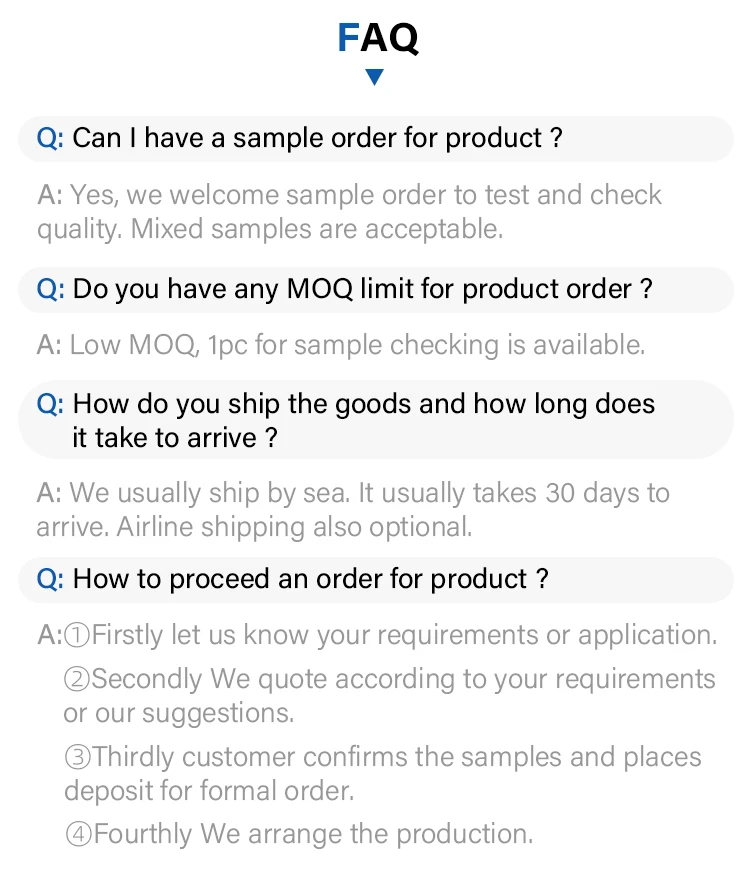The image size is (750, 888).
Task: Click the blue down triangle below FAQ
Action: click(375, 77)
